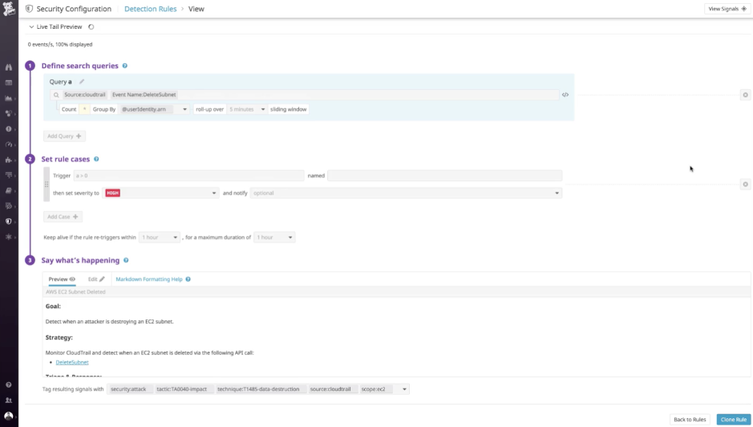Image resolution: width=753 pixels, height=427 pixels.
Task: Toggle the code view icon in query bar
Action: (x=565, y=95)
